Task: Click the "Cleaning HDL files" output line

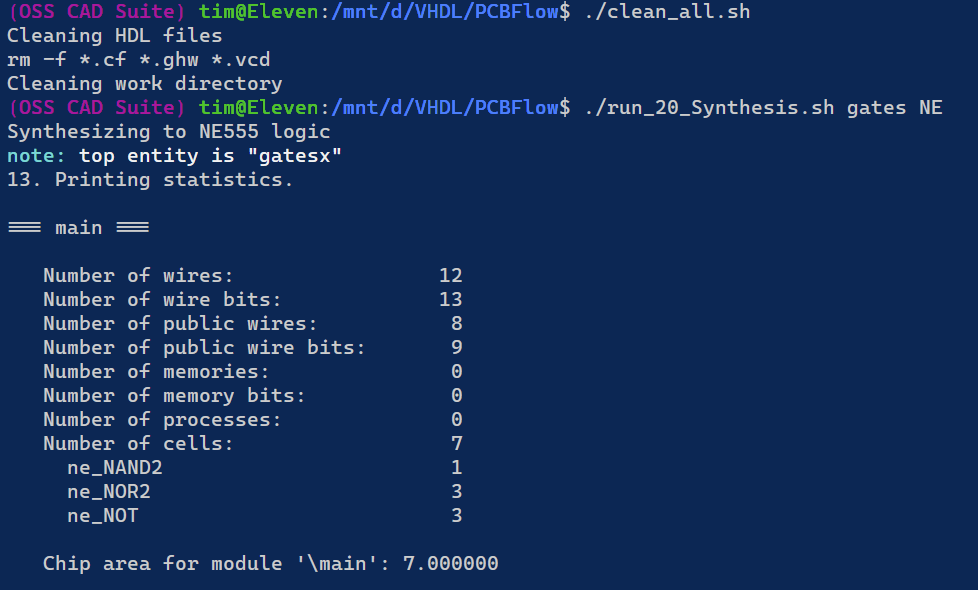Action: [x=114, y=36]
